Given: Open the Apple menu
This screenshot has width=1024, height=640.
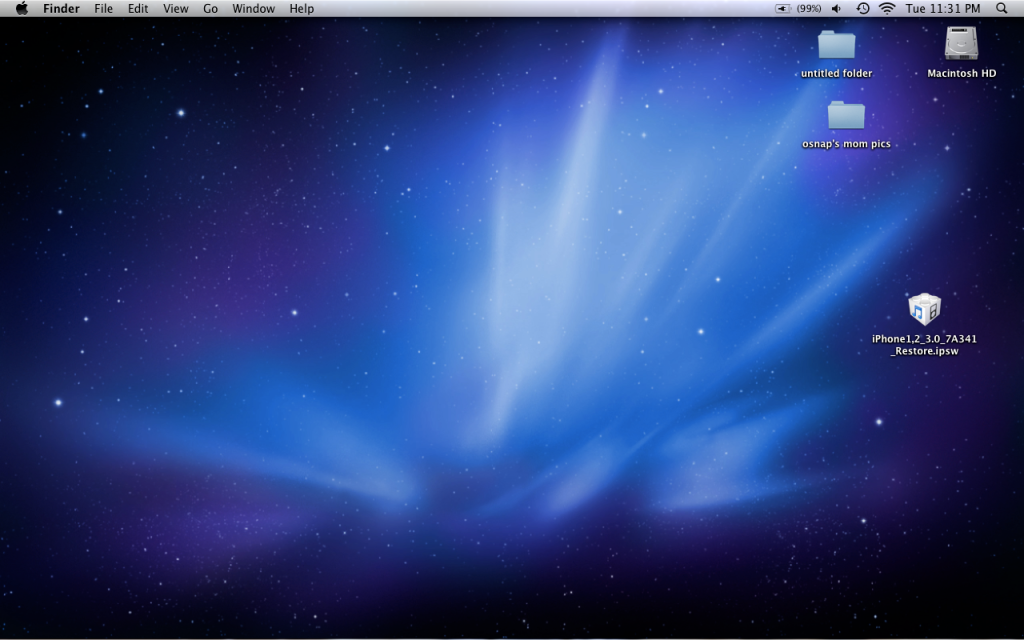Looking at the screenshot, I should [21, 9].
